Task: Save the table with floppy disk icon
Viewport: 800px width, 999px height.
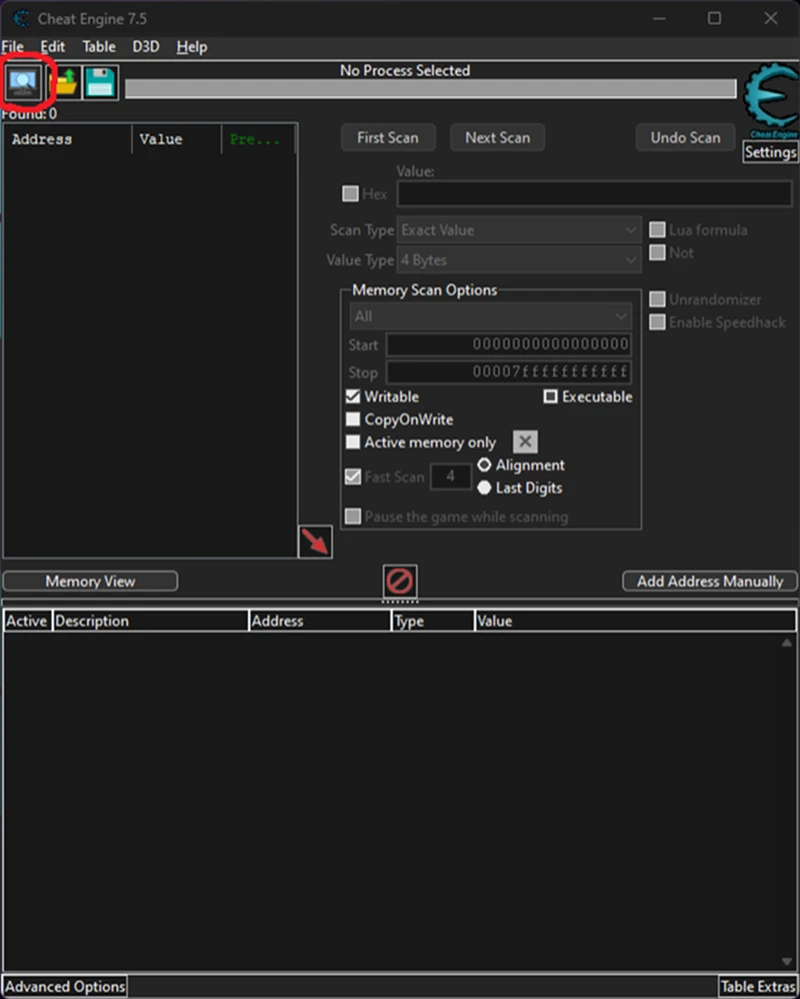Action: point(100,82)
